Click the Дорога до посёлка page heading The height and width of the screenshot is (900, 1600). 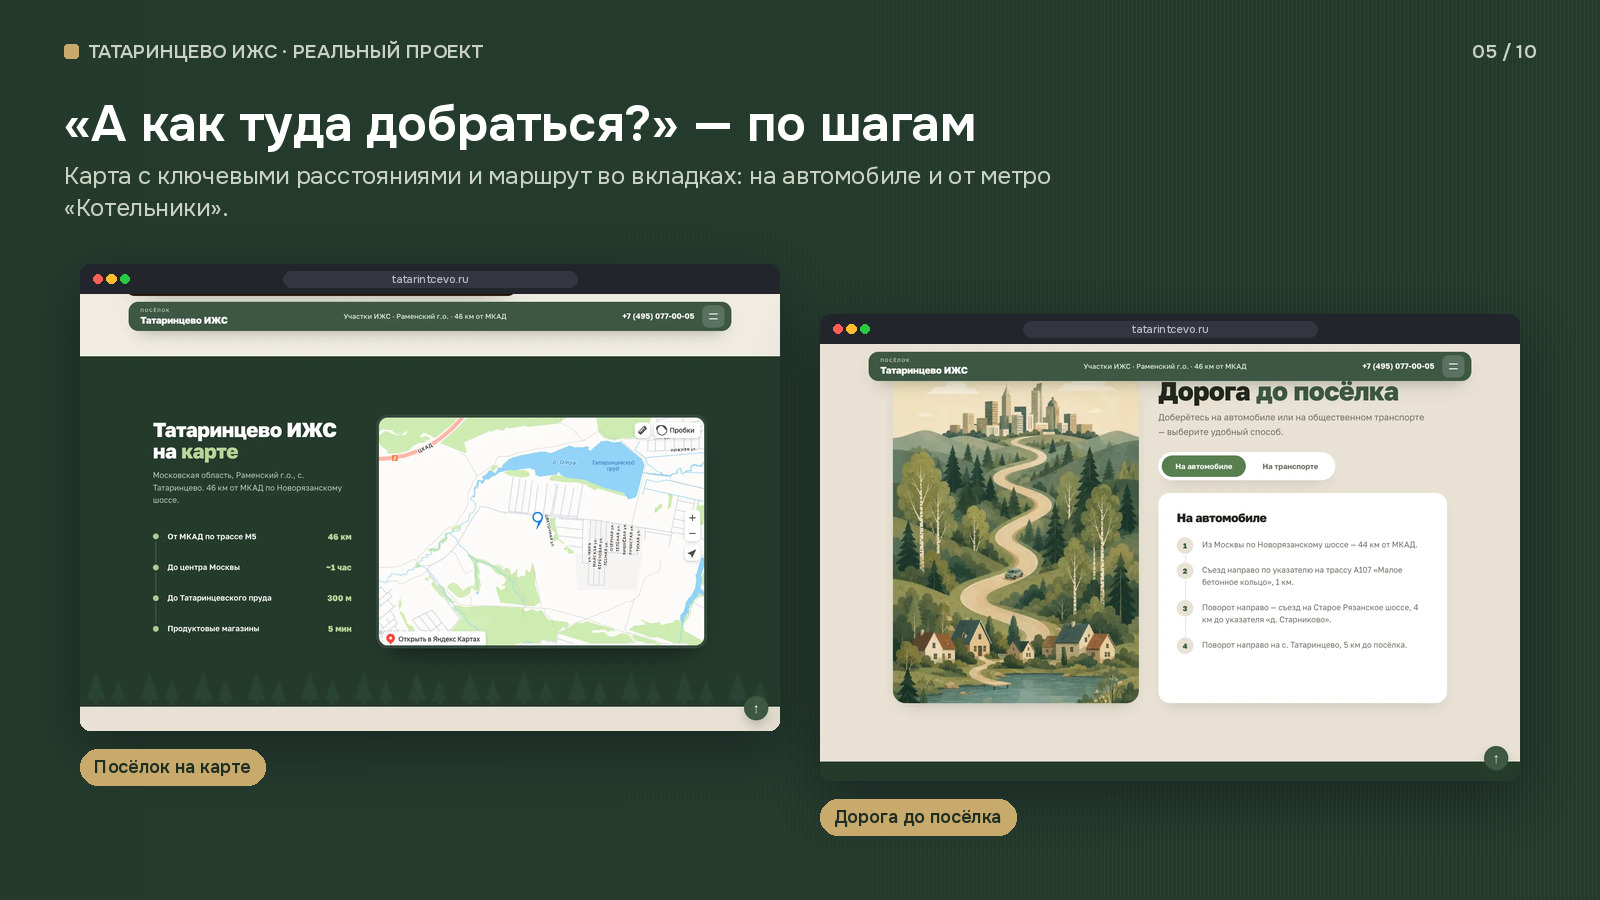[x=1278, y=392]
